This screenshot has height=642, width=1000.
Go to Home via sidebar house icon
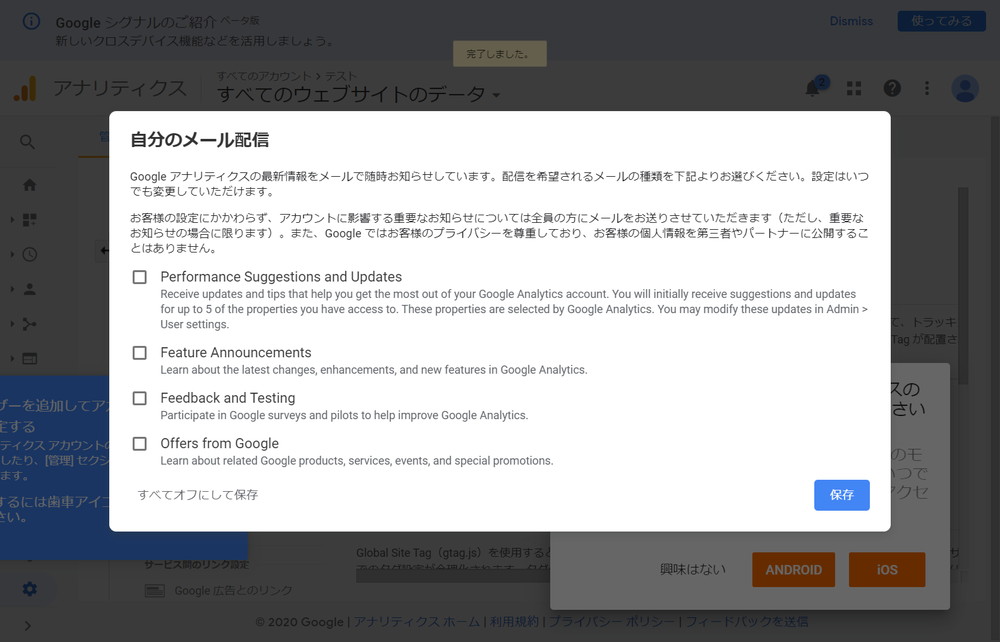click(x=29, y=185)
